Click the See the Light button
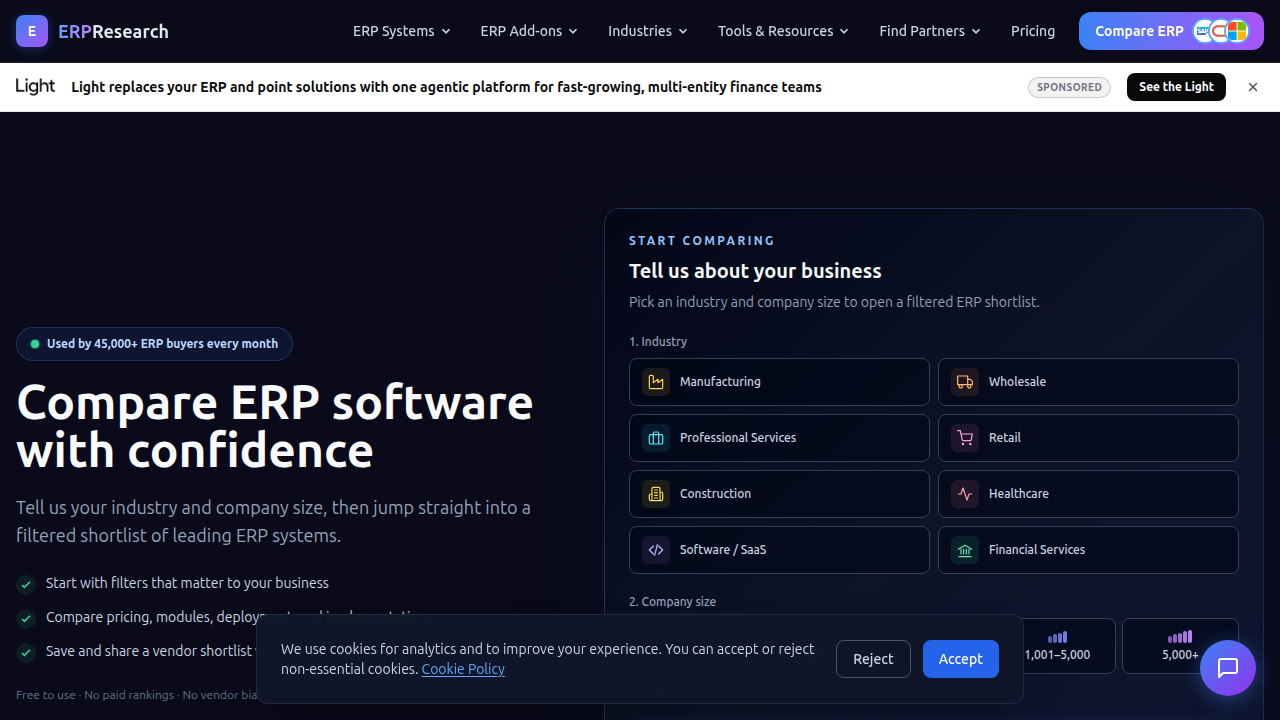The width and height of the screenshot is (1280, 720). click(1176, 87)
